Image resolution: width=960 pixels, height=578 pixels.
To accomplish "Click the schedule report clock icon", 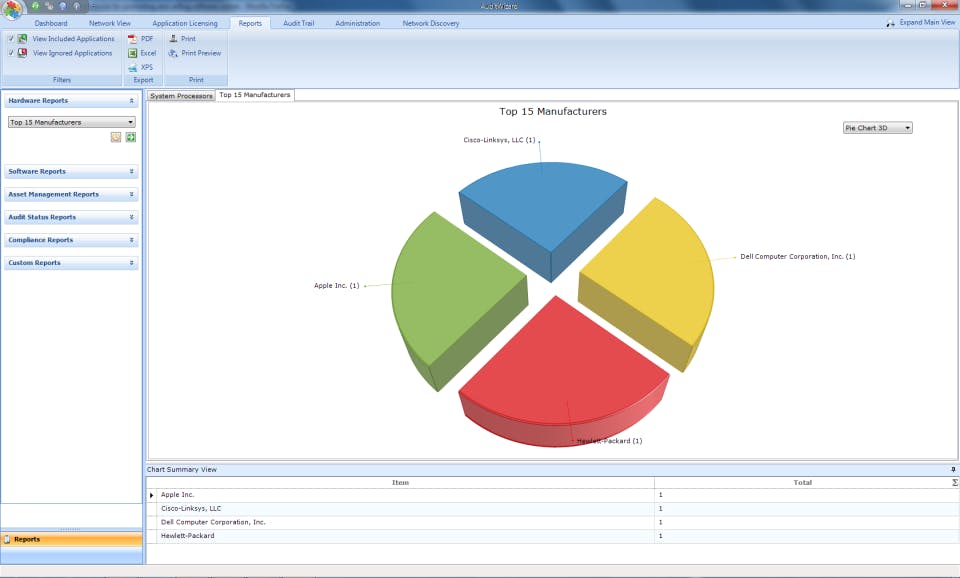I will click(116, 137).
